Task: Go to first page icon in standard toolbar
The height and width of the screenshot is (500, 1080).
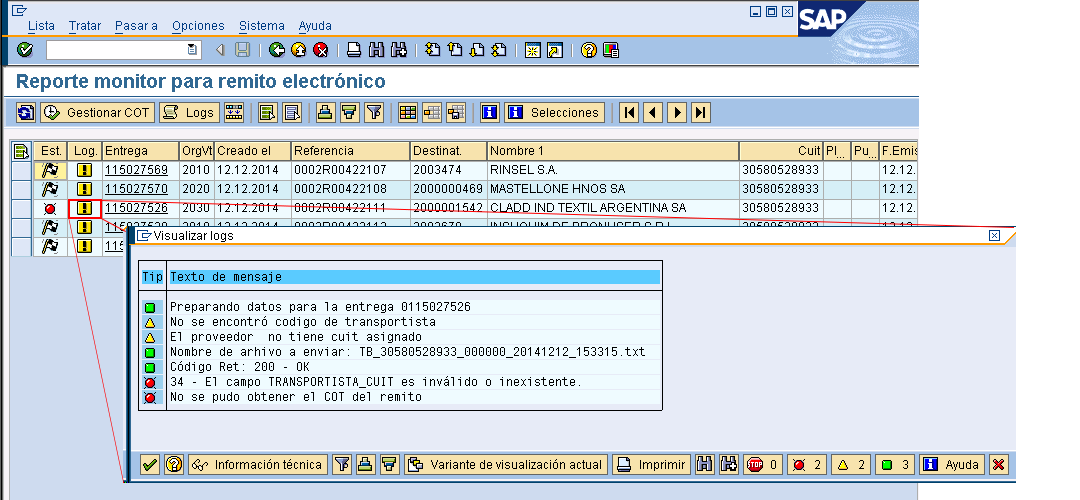Action: (x=432, y=50)
